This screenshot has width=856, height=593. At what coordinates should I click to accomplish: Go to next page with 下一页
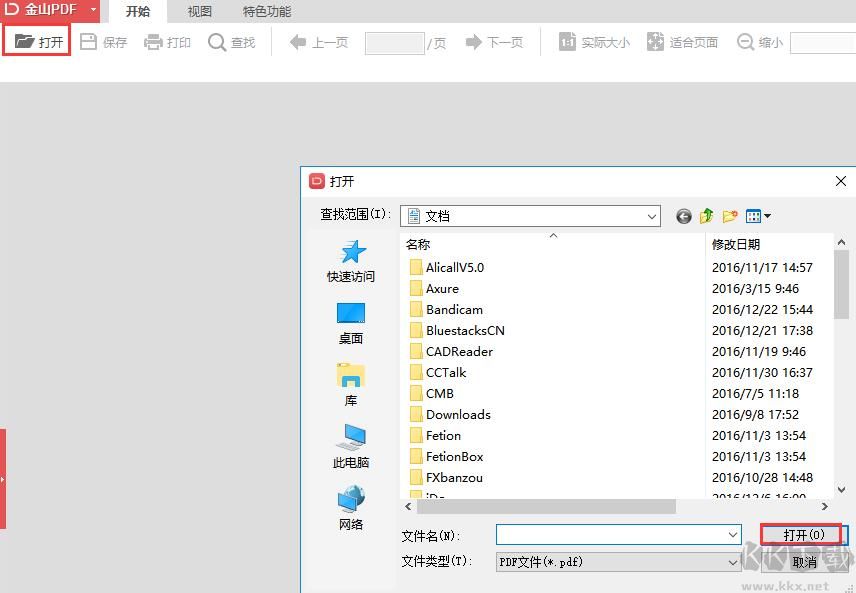pyautogui.click(x=494, y=42)
